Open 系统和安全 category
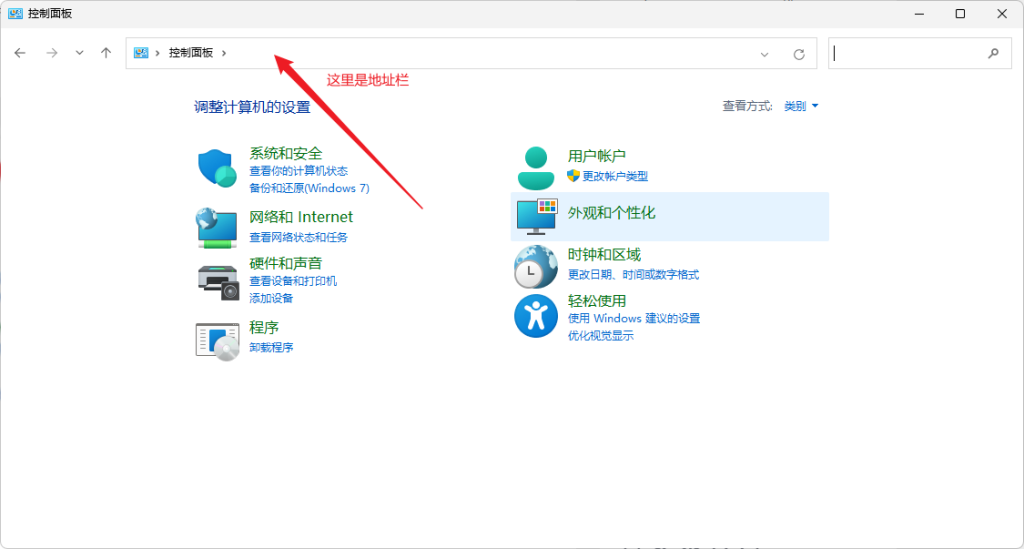This screenshot has height=549, width=1024. pyautogui.click(x=285, y=153)
